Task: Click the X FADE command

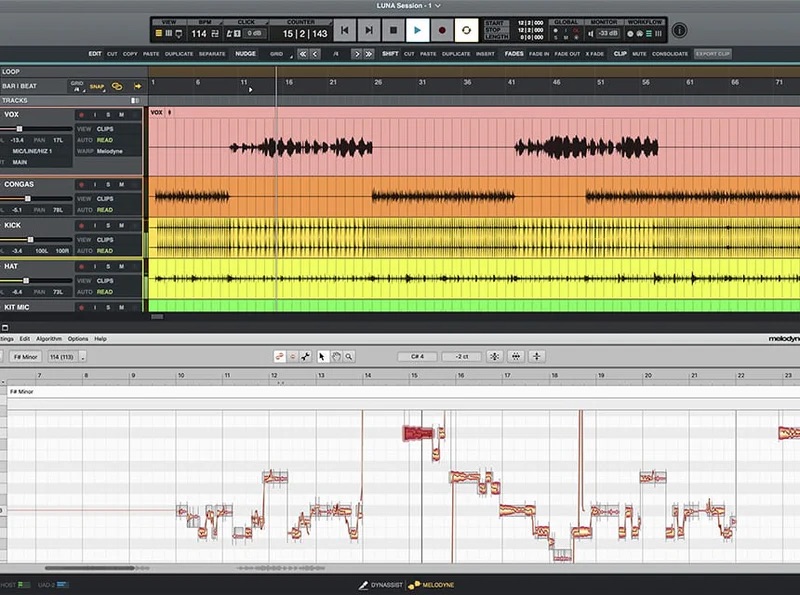Action: 594,54
